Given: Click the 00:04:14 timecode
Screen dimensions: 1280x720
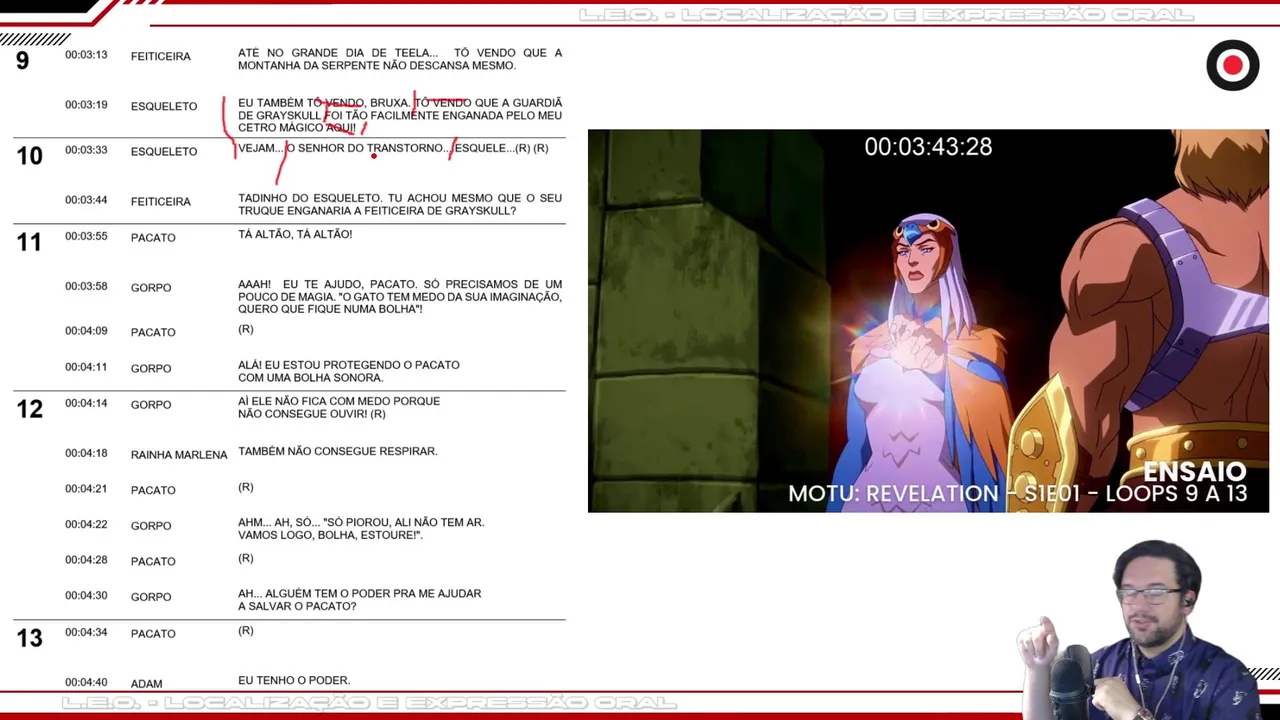Looking at the screenshot, I should point(86,403).
